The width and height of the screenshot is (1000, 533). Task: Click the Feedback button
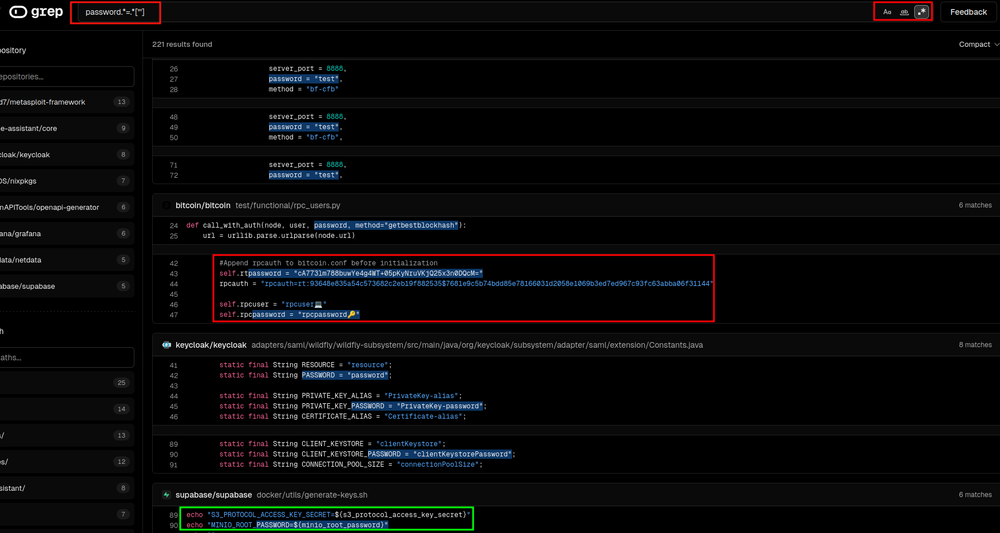click(x=968, y=12)
